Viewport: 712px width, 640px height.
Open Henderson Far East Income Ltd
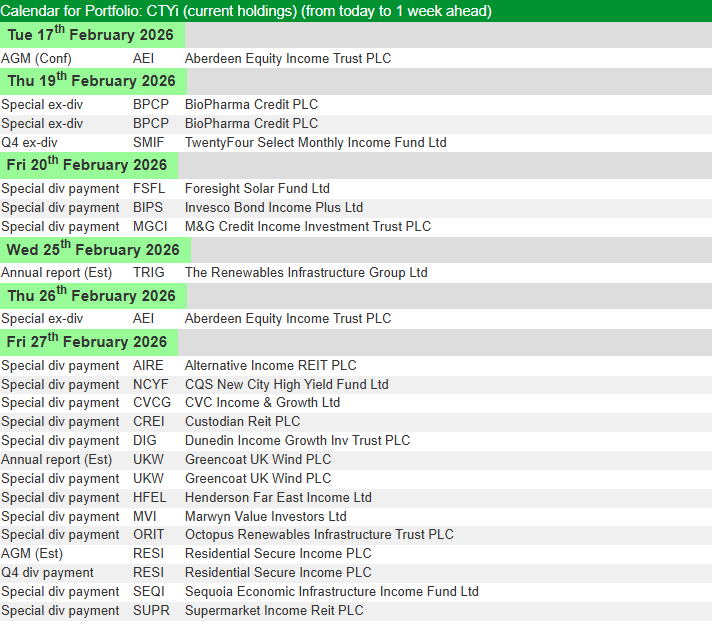(278, 498)
